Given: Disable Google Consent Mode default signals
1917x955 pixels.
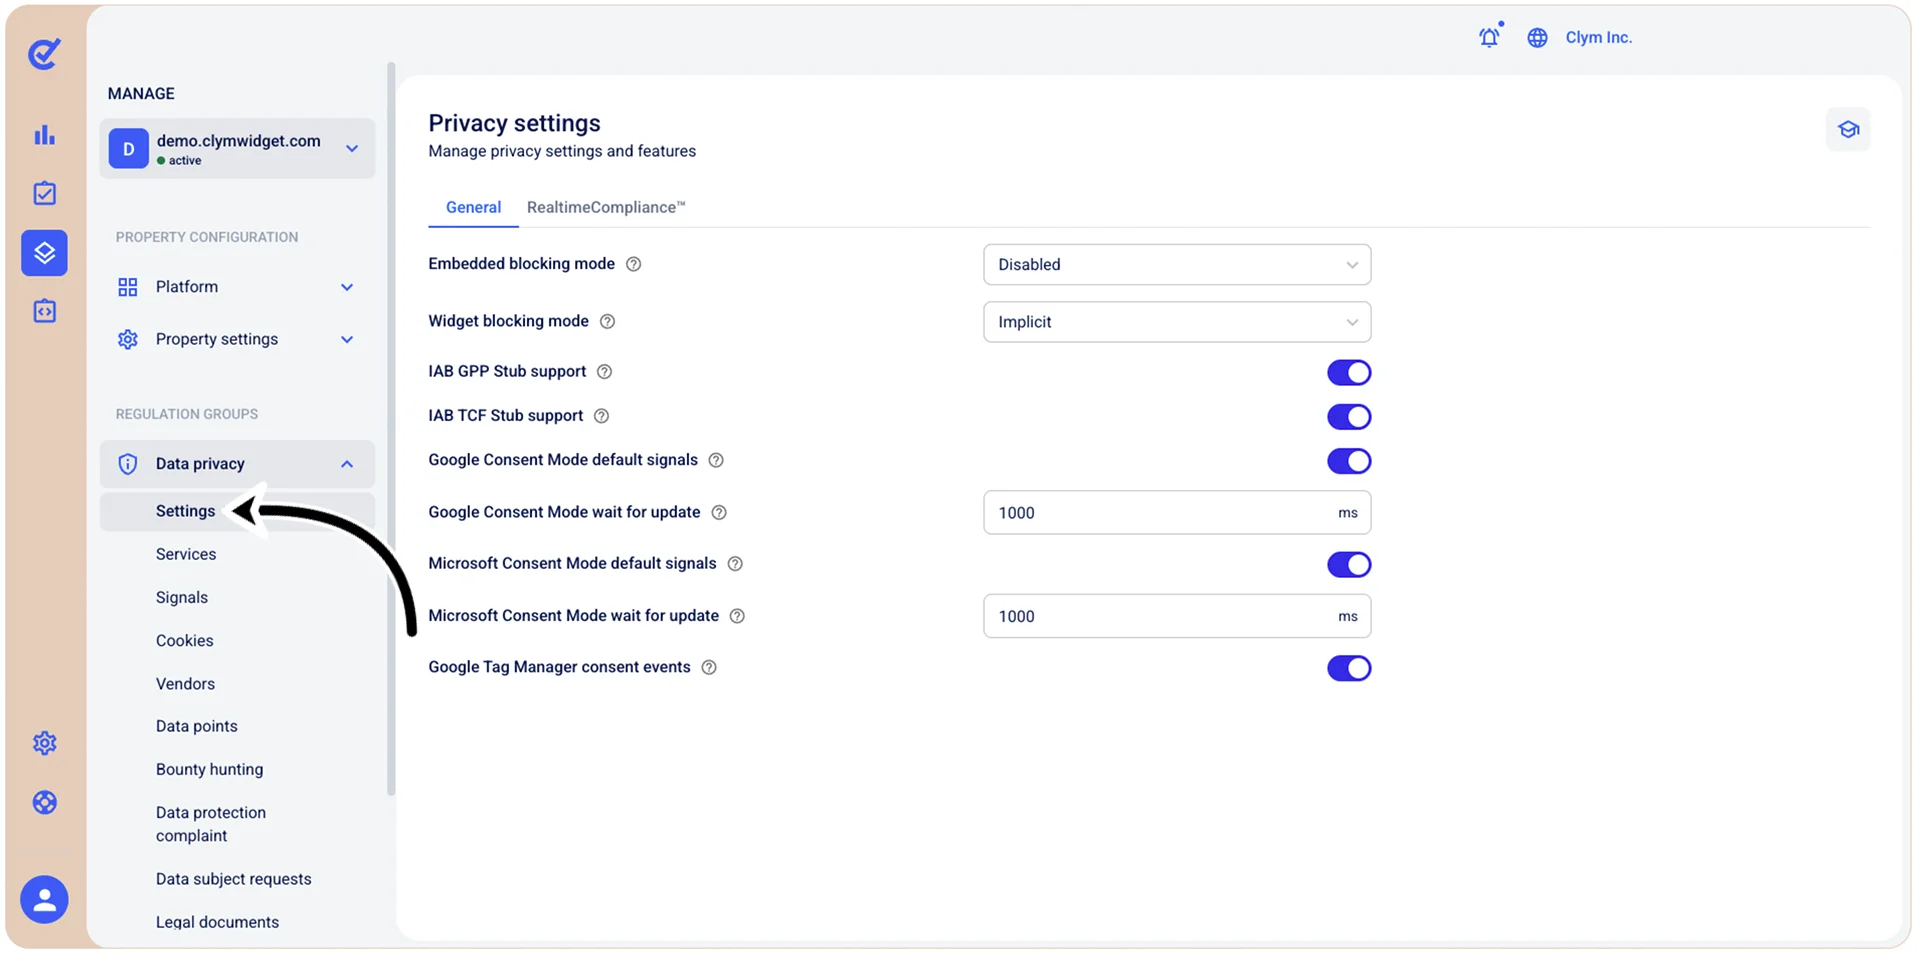Looking at the screenshot, I should click(1349, 461).
